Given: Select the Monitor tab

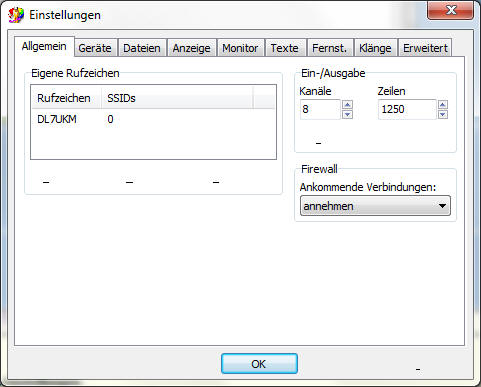Looking at the screenshot, I should tap(240, 48).
